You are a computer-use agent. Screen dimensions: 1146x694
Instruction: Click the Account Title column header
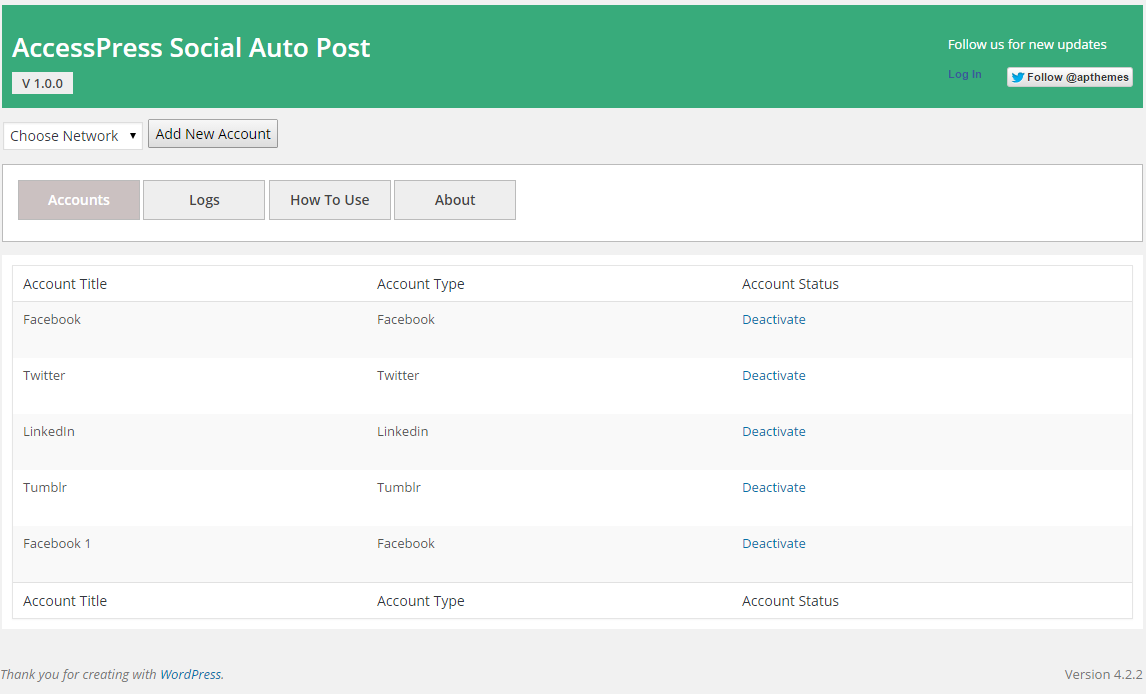(65, 284)
